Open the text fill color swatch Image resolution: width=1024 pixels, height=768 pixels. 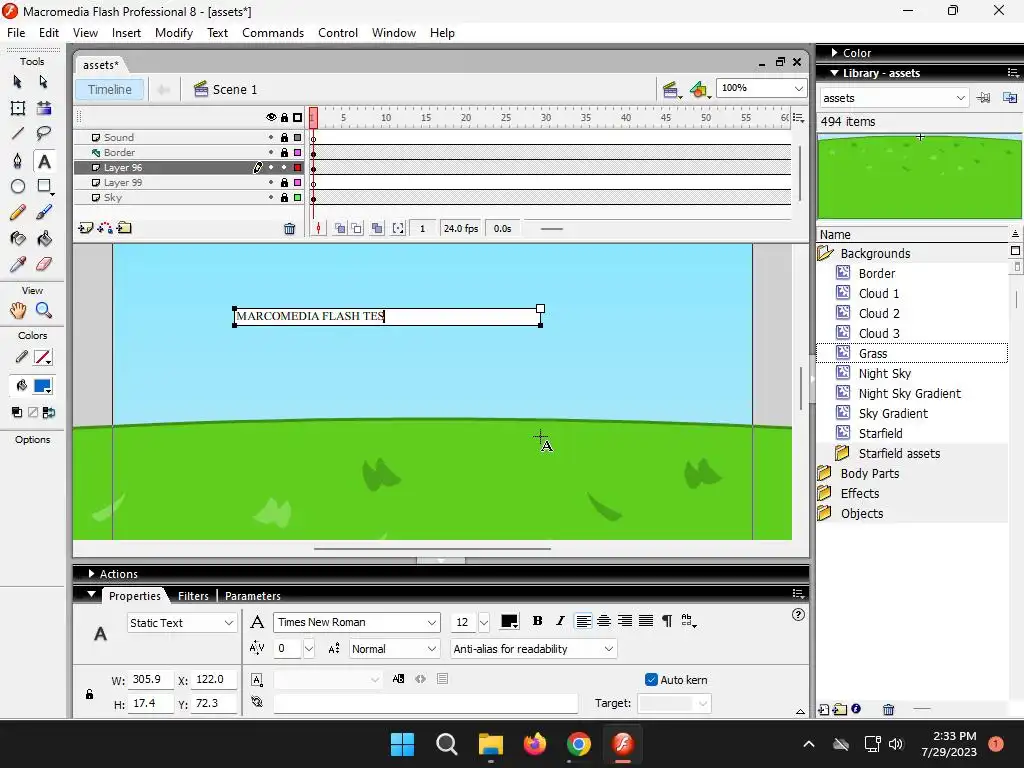(509, 622)
